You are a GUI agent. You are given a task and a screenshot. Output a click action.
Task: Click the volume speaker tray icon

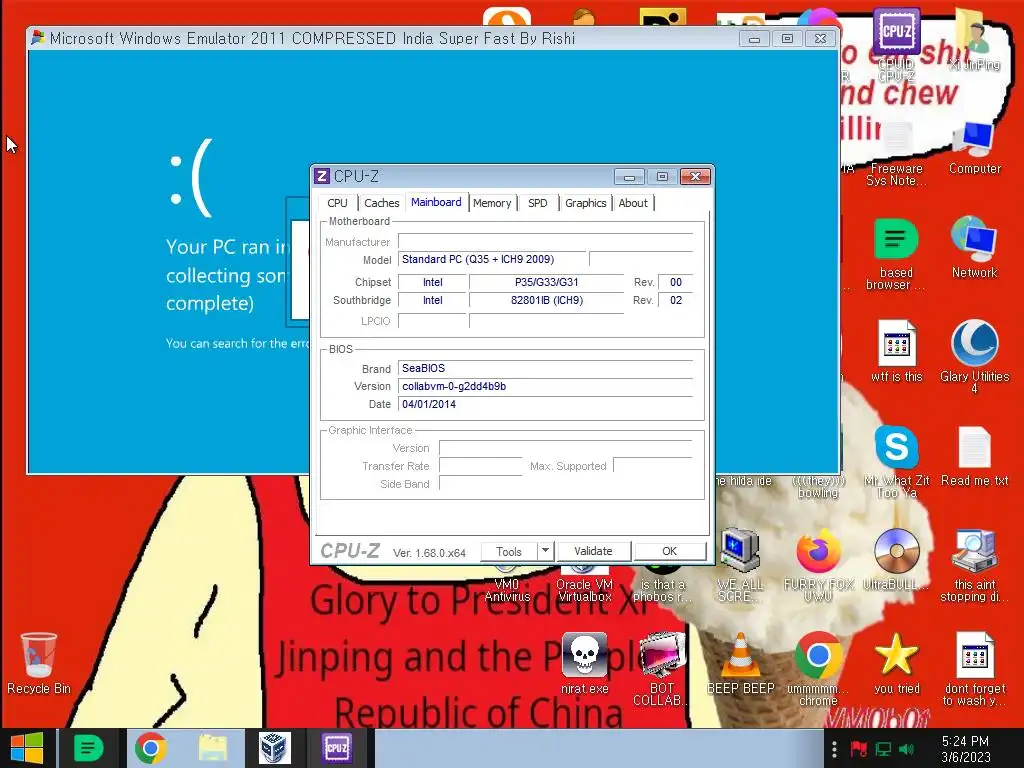(x=906, y=749)
